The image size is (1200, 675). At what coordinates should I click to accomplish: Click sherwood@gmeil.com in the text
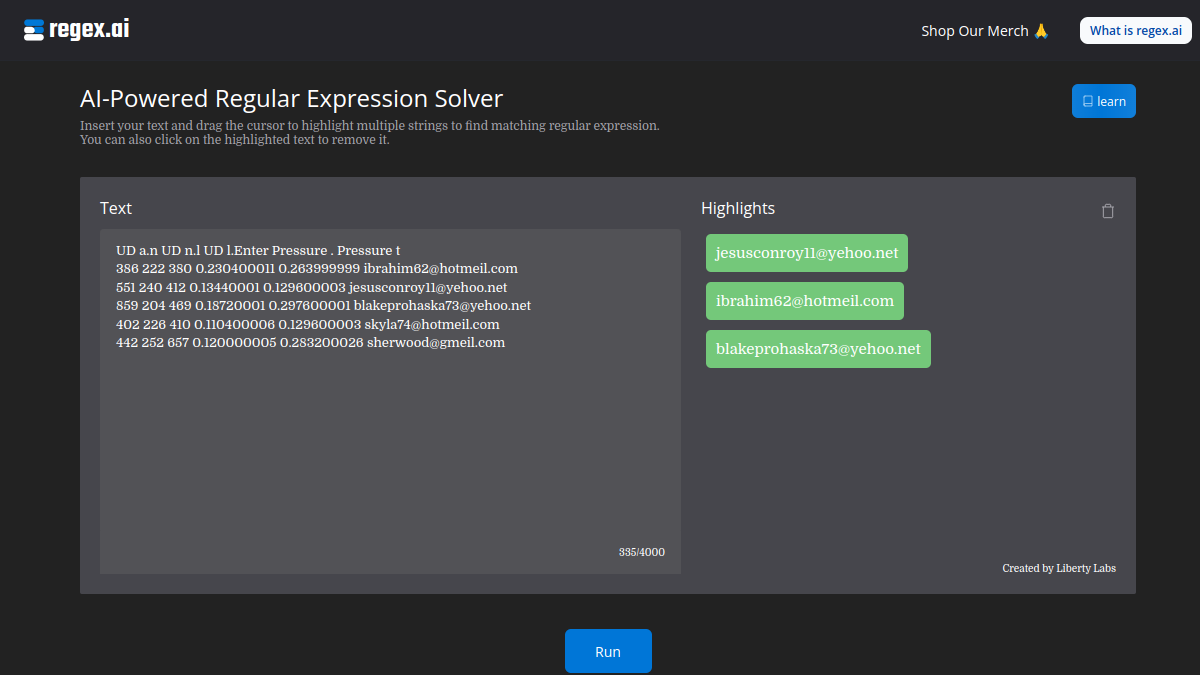click(436, 342)
